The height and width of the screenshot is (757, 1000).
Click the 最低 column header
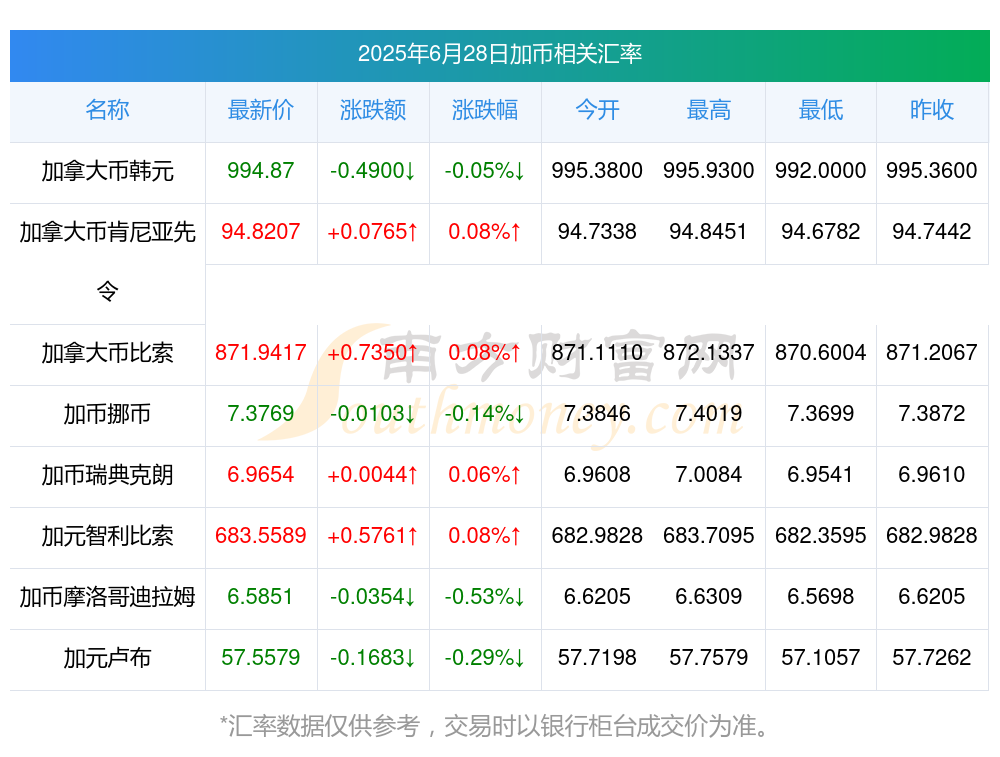821,110
